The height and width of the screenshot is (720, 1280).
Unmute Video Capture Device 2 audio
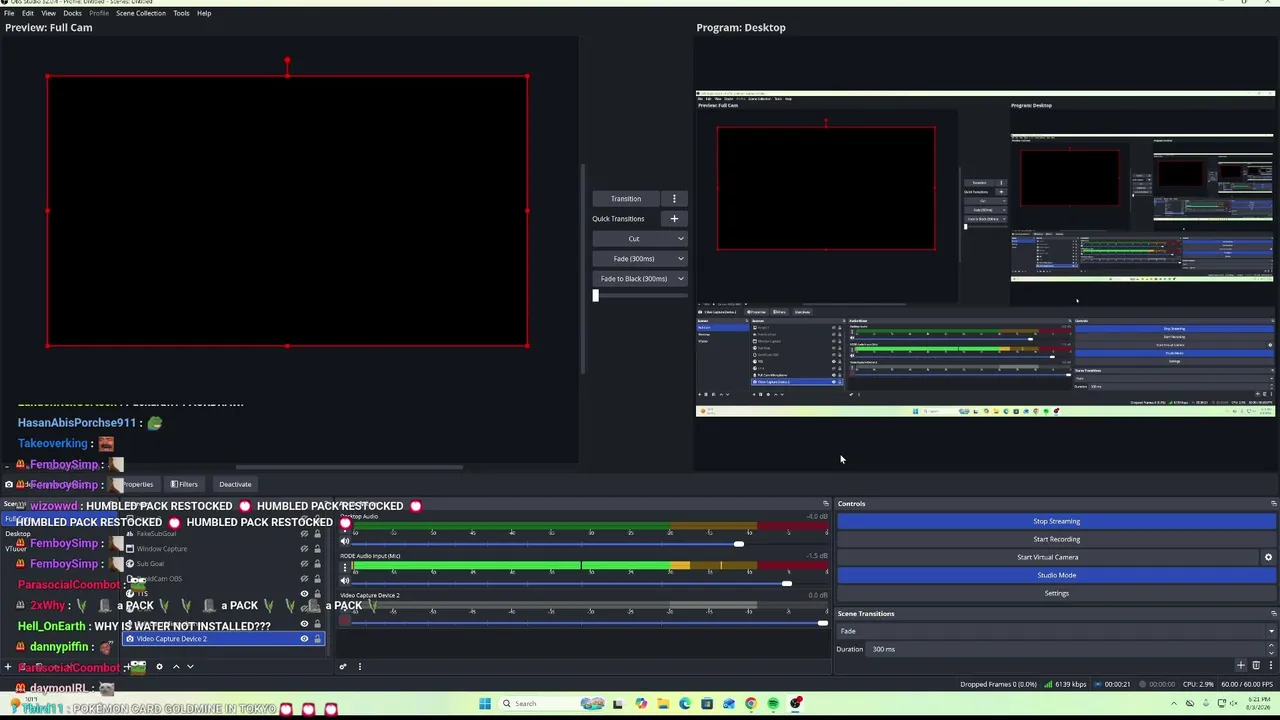345,620
